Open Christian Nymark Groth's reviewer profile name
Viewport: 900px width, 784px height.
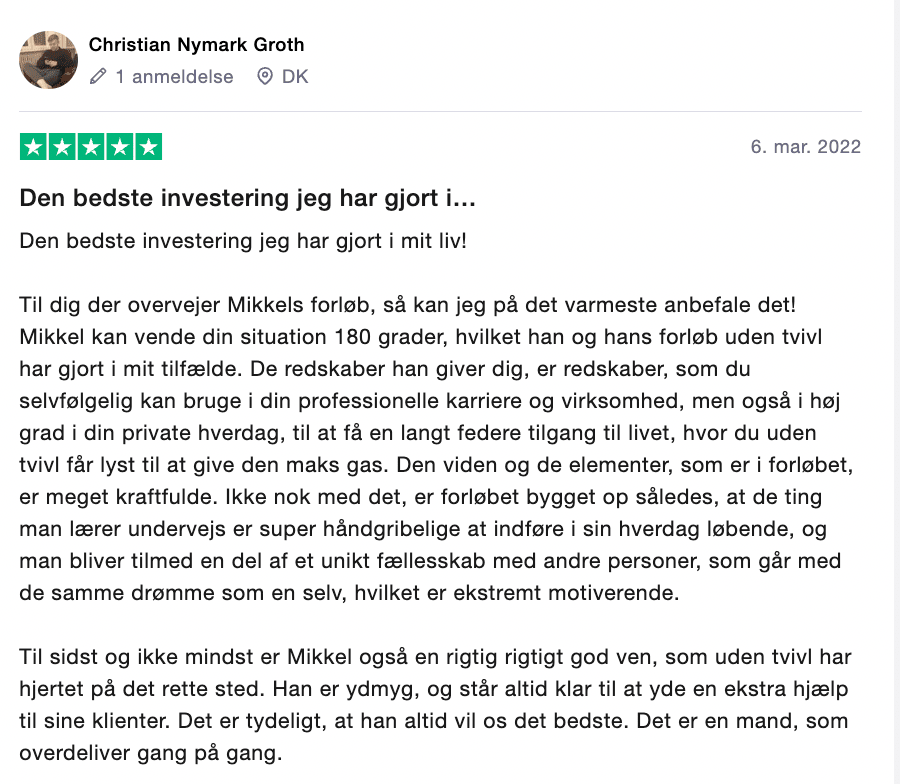click(196, 44)
